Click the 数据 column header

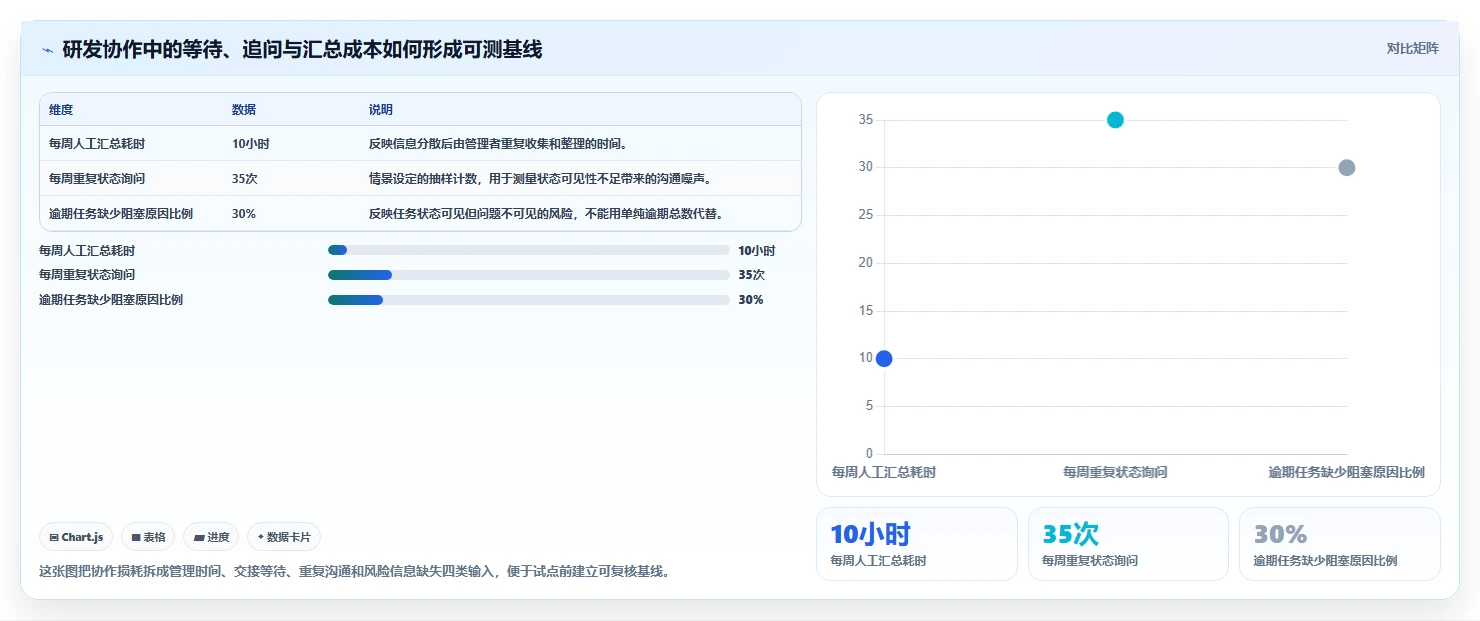[244, 110]
